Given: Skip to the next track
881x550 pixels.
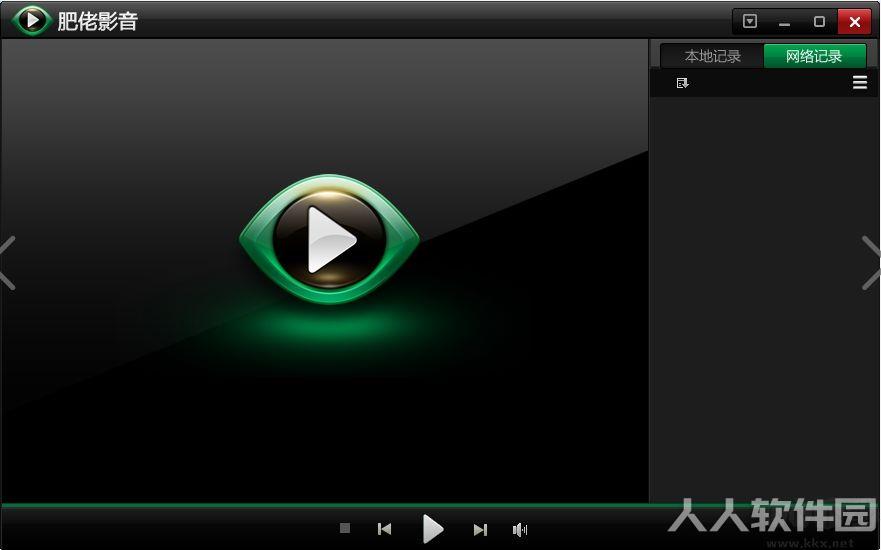Looking at the screenshot, I should (x=480, y=529).
